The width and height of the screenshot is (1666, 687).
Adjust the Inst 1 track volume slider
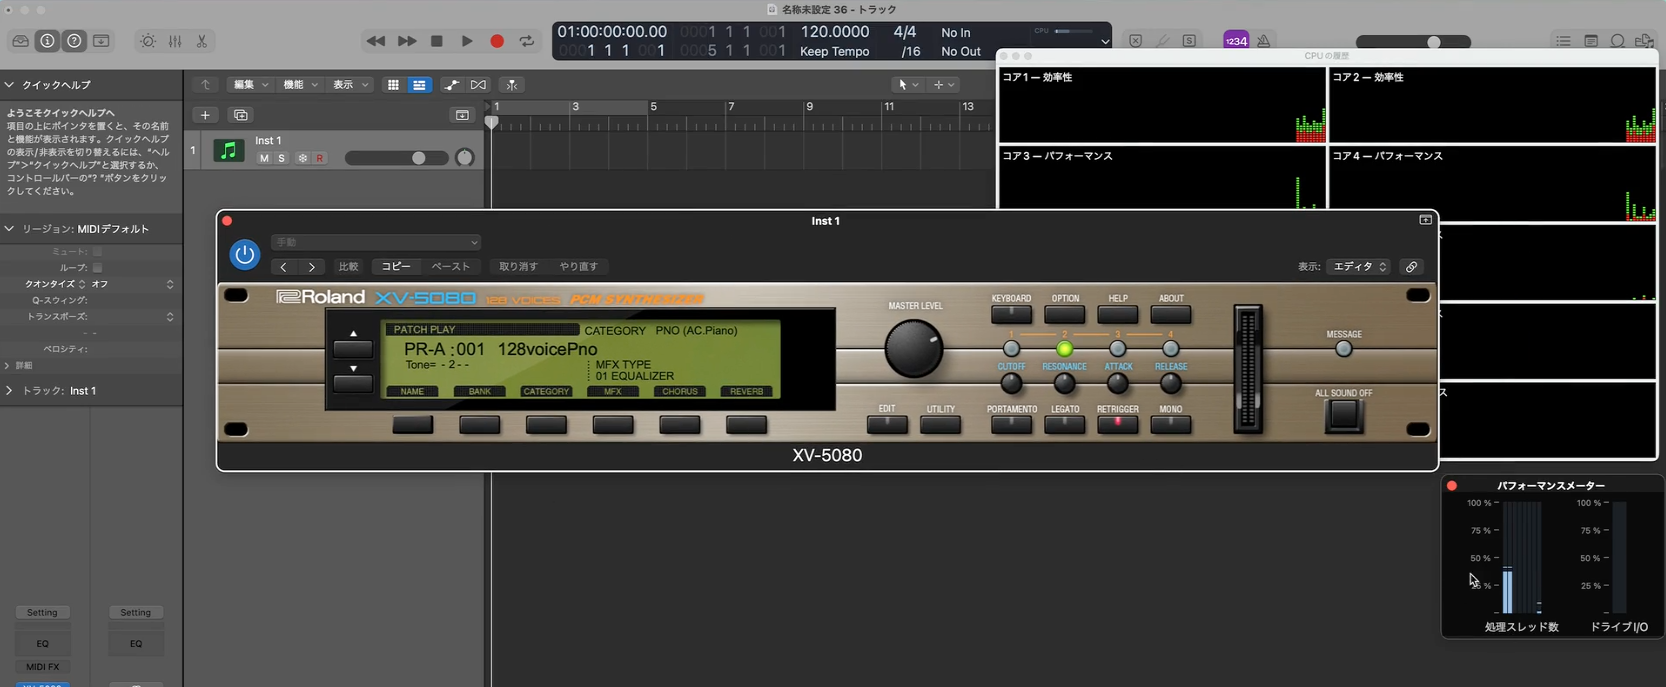point(396,158)
